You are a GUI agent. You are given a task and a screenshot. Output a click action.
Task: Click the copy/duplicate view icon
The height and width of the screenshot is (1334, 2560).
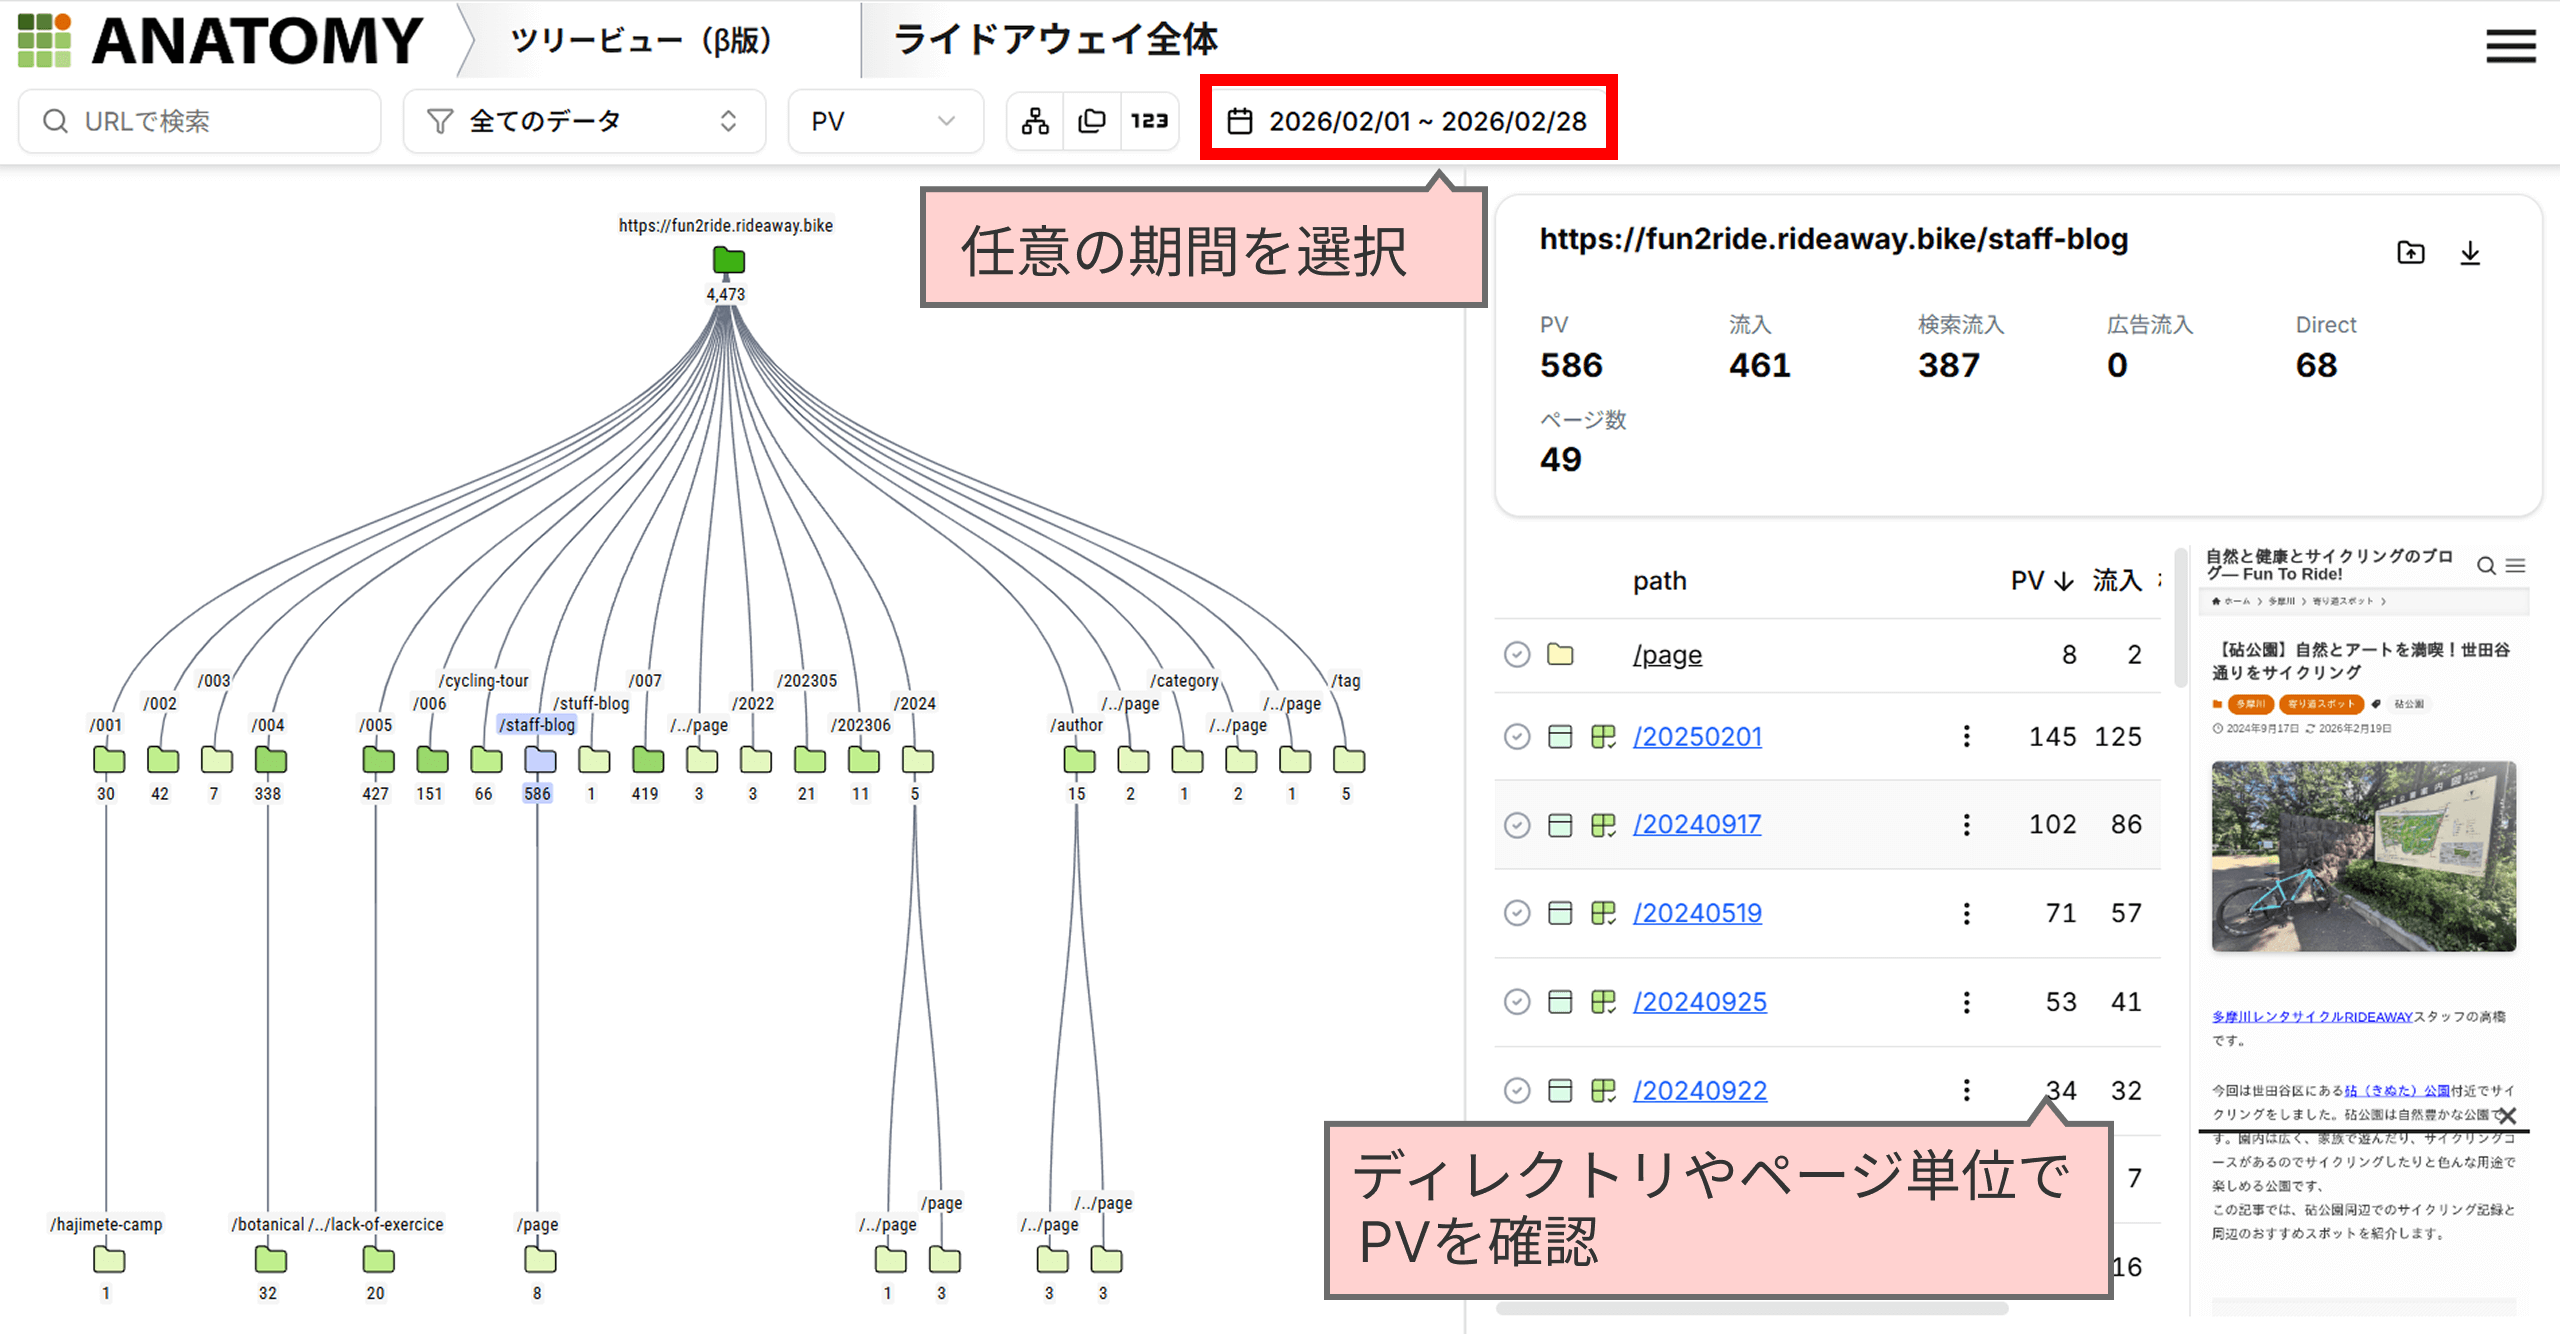tap(1091, 121)
